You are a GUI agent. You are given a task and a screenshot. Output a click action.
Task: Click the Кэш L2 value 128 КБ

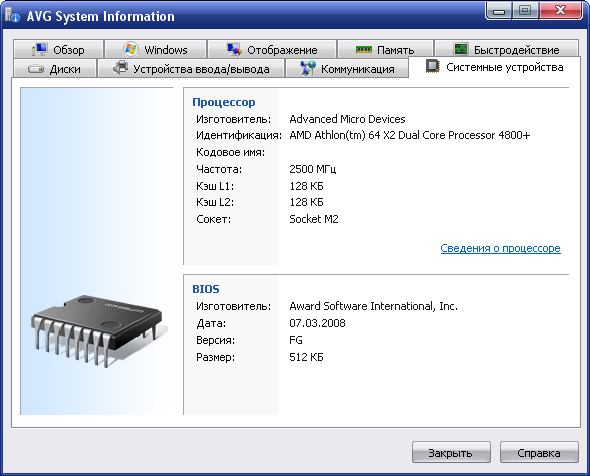(x=306, y=202)
